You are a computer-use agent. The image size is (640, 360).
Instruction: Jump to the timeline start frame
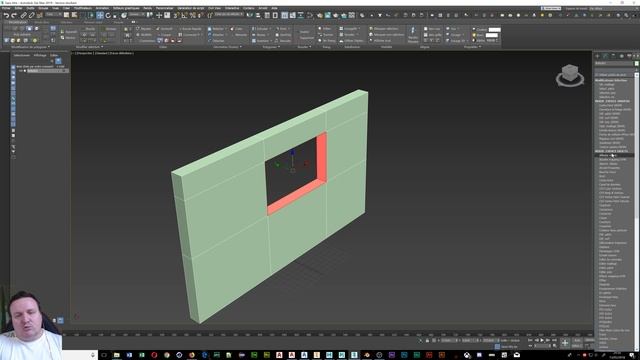pos(530,340)
